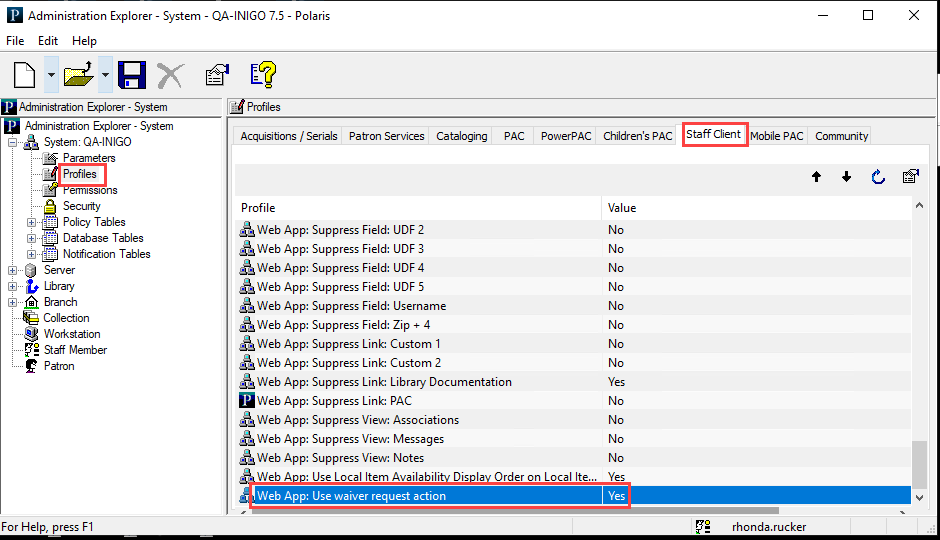Click the Branch building icon
This screenshot has width=940, height=540.
pos(32,303)
